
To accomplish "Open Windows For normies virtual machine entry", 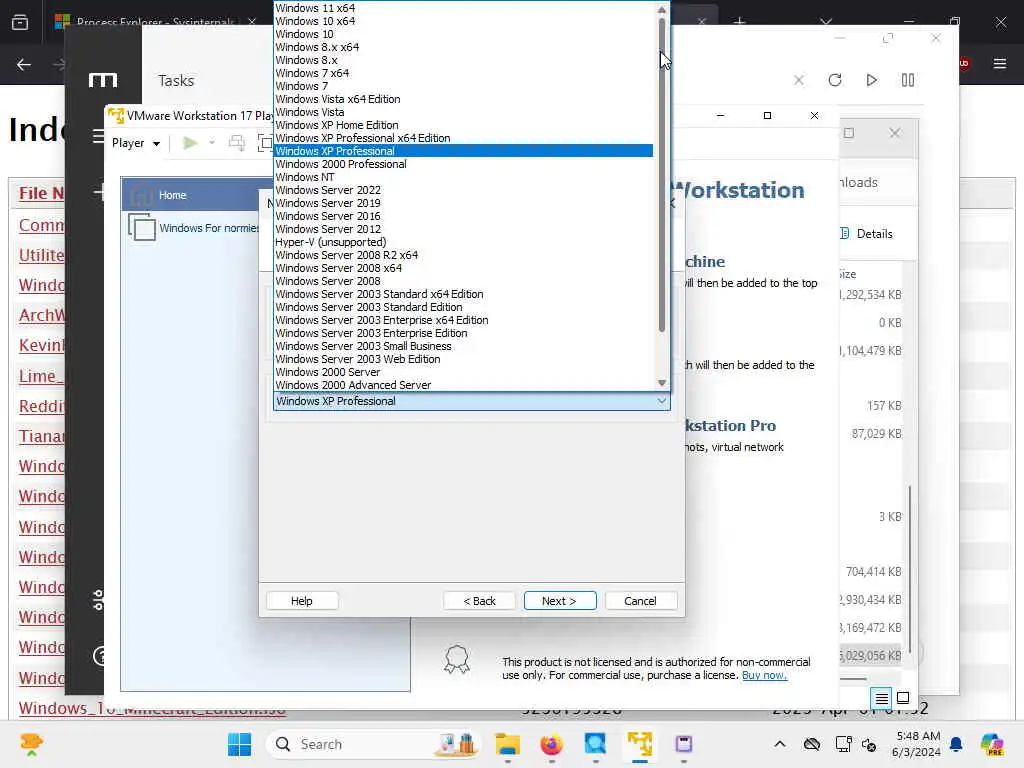I will [x=194, y=228].
